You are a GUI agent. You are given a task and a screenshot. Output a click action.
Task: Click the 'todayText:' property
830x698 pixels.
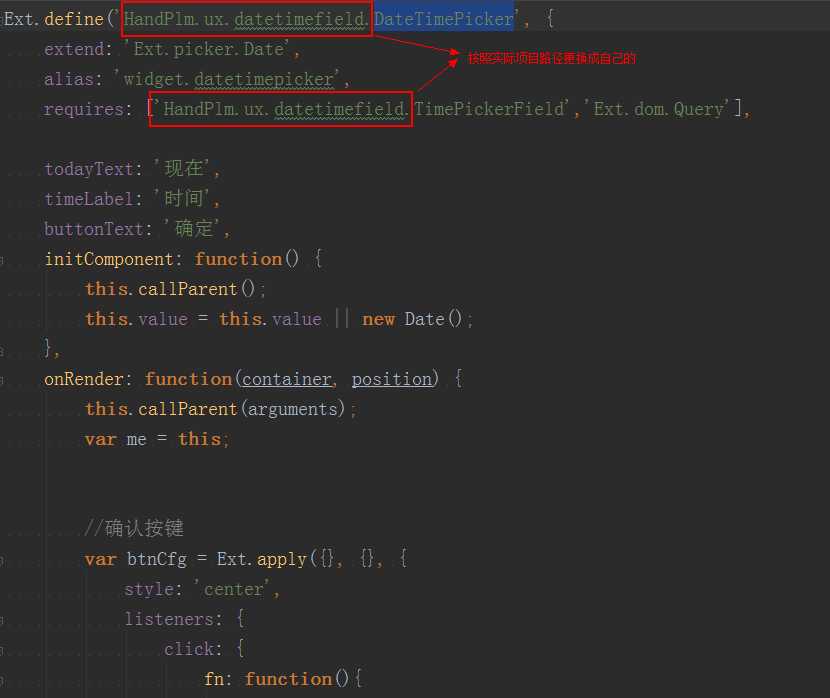(x=93, y=169)
